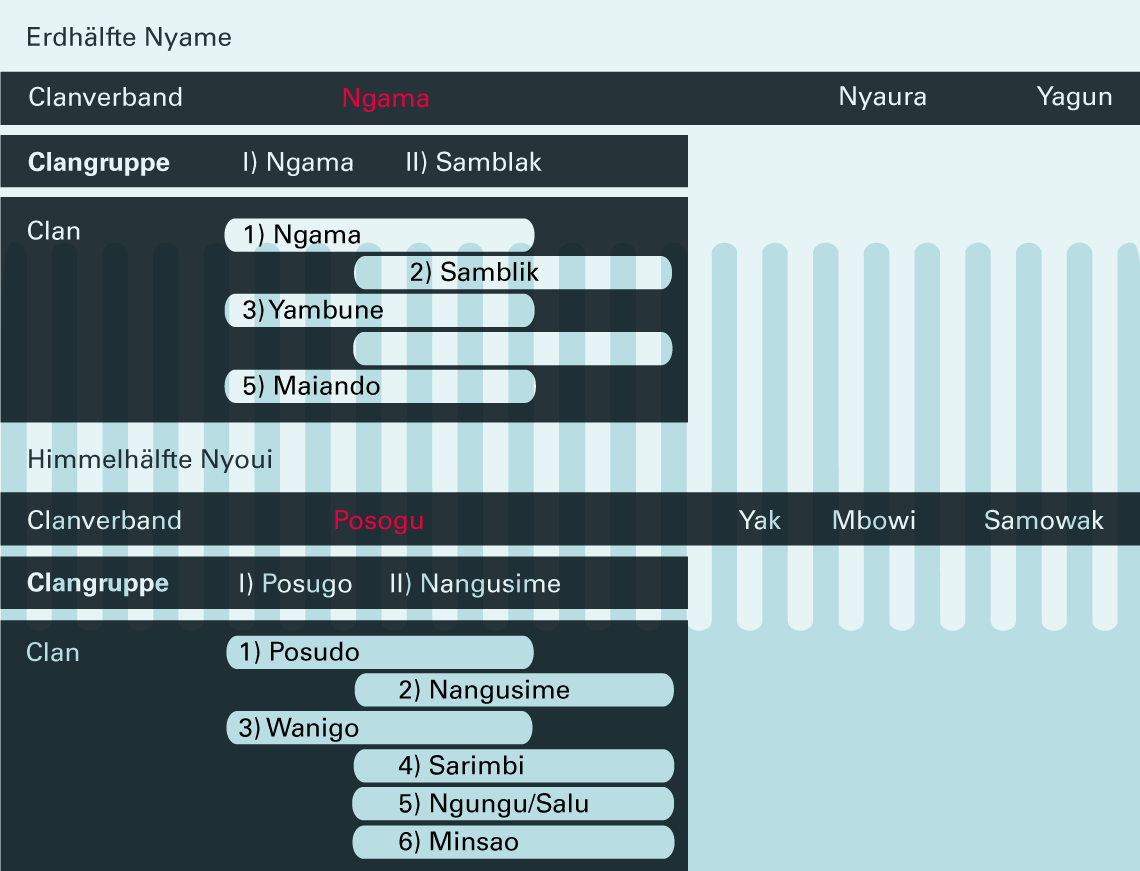The height and width of the screenshot is (871, 1140).
Task: Choose the 3) Wanigo clan pill
Action: 379,728
